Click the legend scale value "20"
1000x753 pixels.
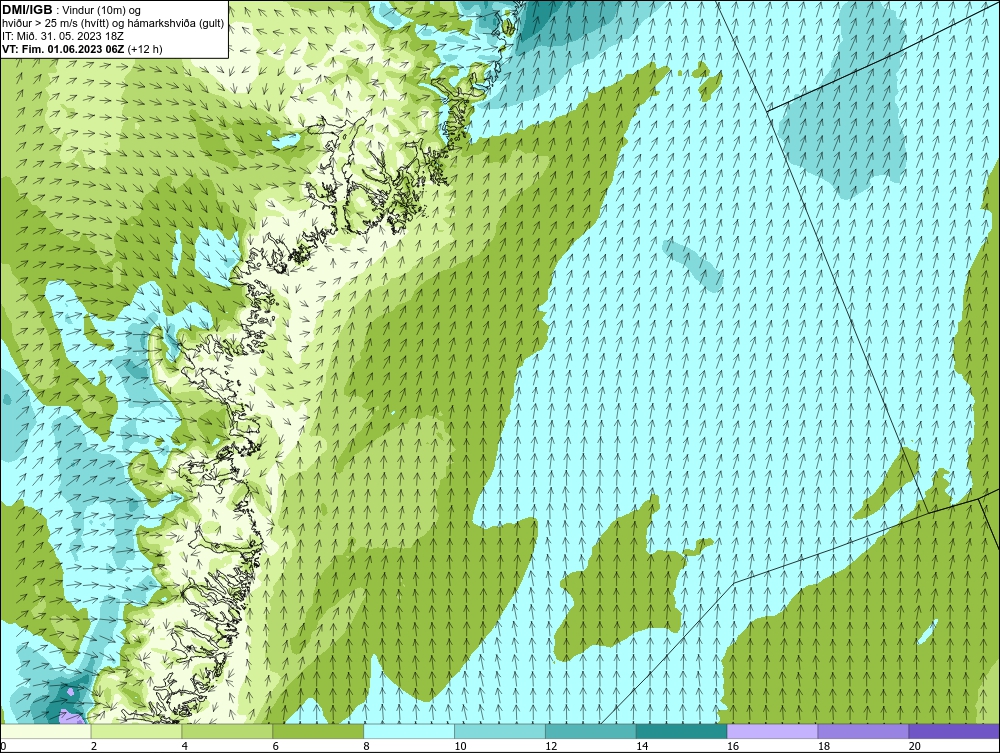pos(915,746)
